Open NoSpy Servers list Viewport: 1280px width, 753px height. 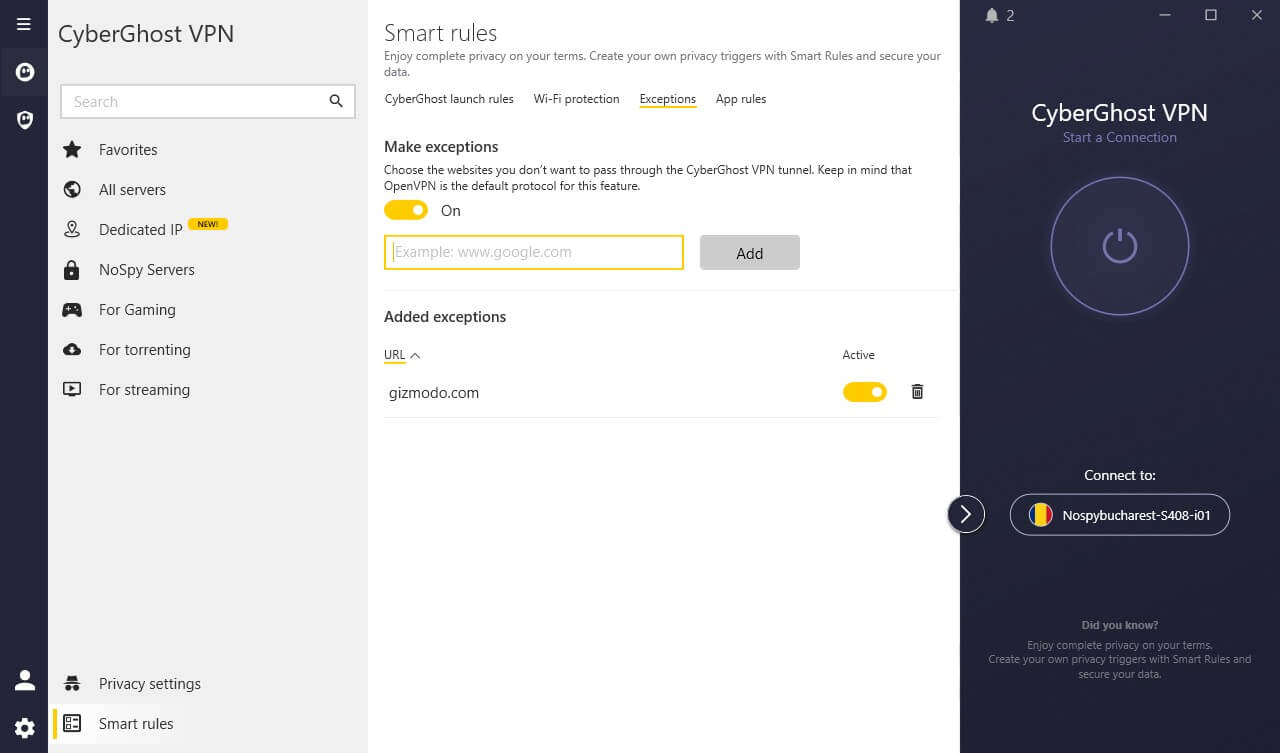tap(146, 270)
